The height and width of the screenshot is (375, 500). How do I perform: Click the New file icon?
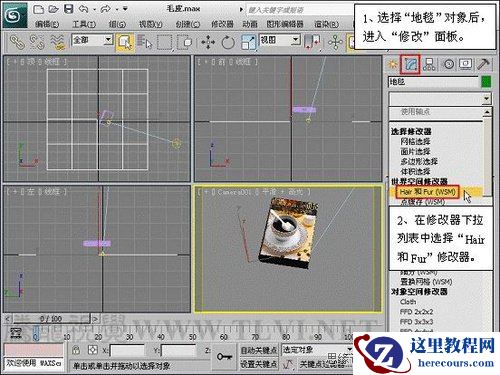point(39,9)
